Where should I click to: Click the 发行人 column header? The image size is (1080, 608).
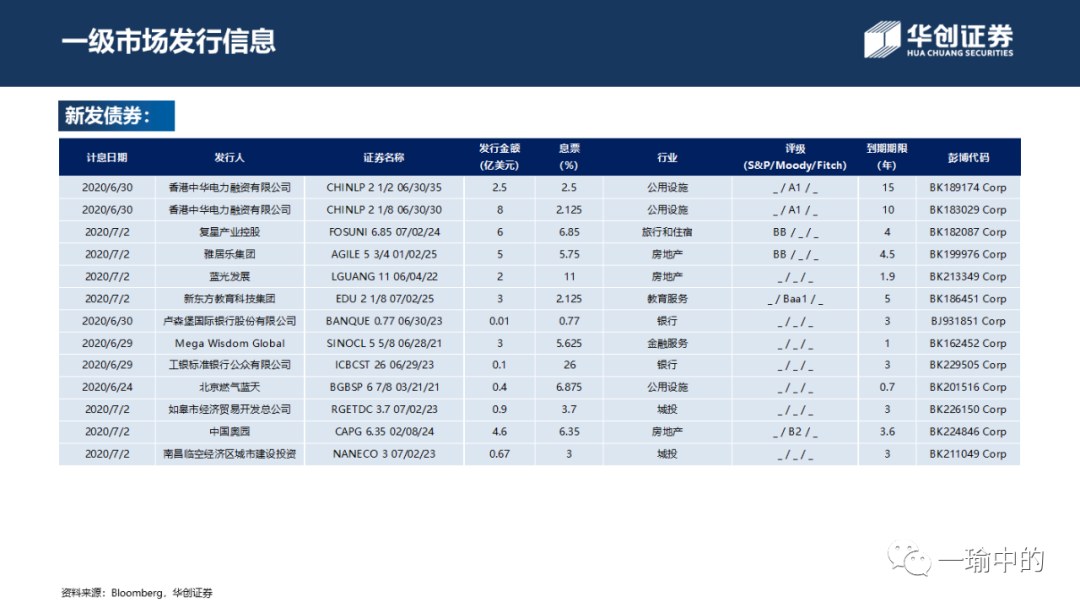pyautogui.click(x=229, y=158)
